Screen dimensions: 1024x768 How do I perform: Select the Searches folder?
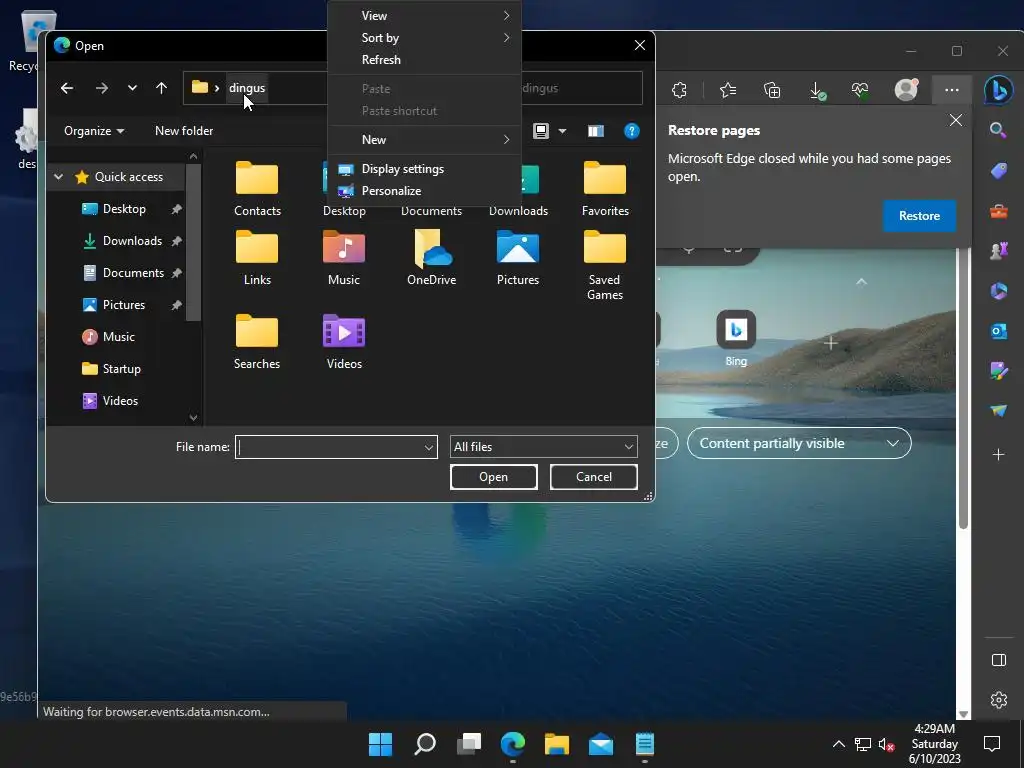(257, 342)
